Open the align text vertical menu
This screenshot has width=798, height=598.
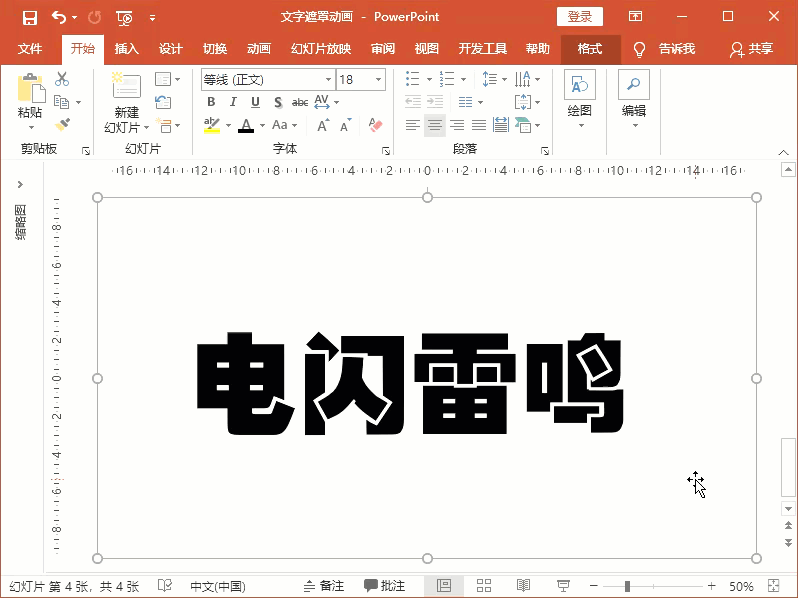pos(527,102)
